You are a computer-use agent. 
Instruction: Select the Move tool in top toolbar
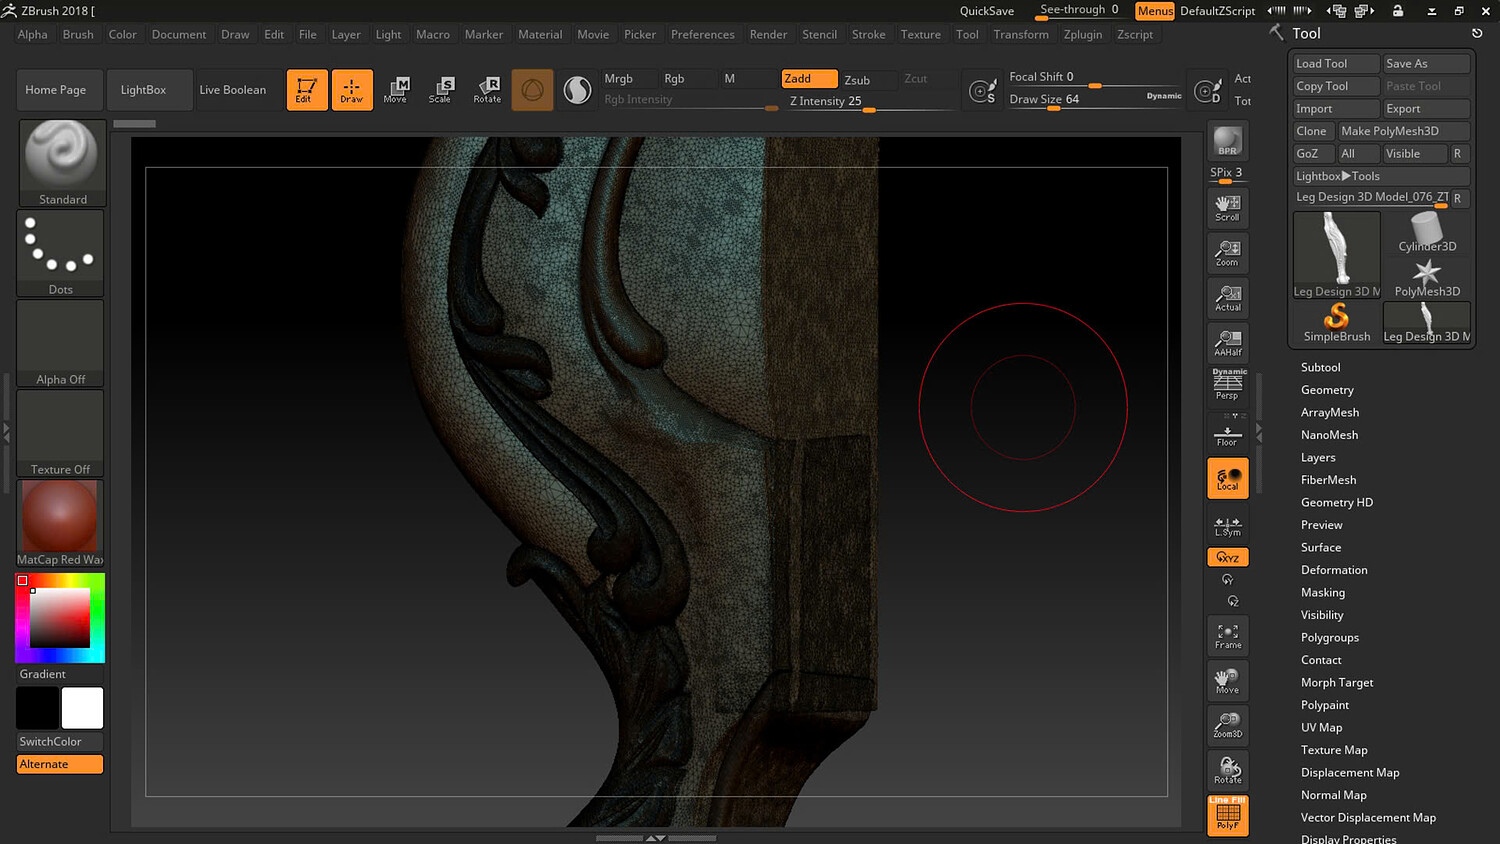pos(396,89)
